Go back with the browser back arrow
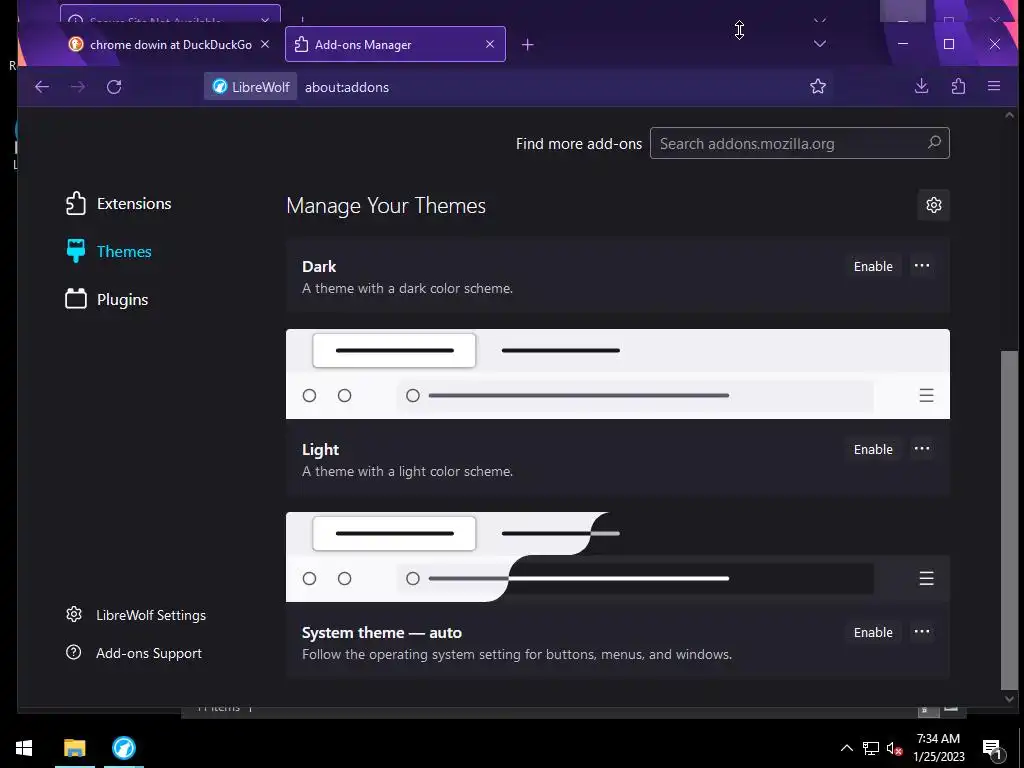 point(42,87)
